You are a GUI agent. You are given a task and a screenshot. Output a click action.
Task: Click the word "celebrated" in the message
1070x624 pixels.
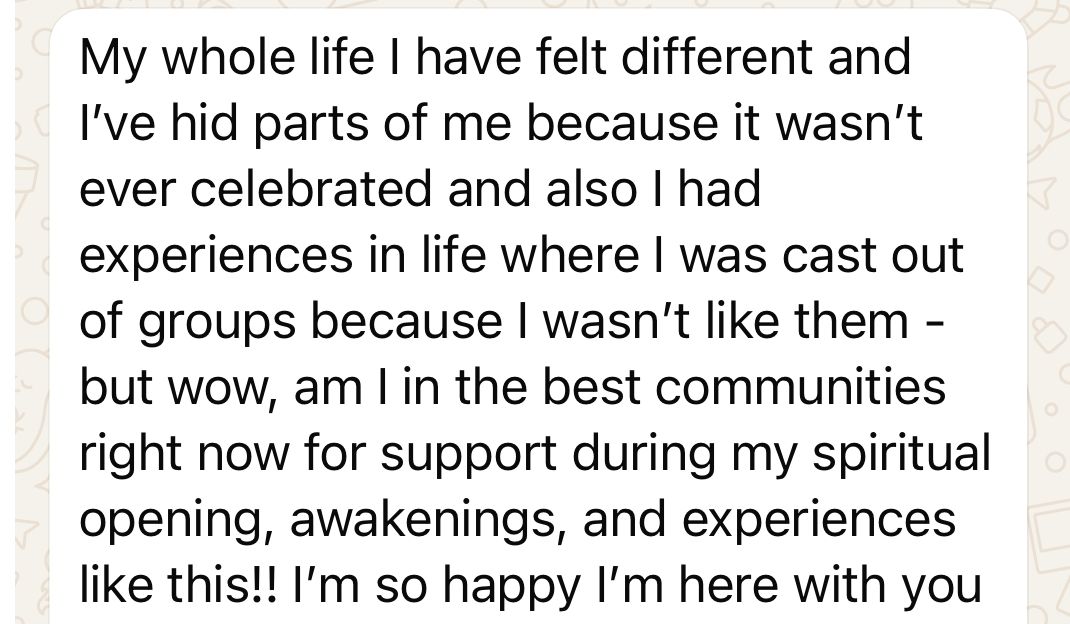pyautogui.click(x=311, y=189)
